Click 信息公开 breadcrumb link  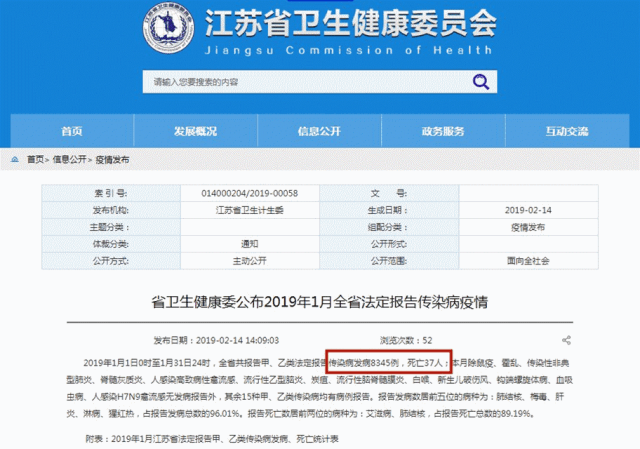[69, 159]
